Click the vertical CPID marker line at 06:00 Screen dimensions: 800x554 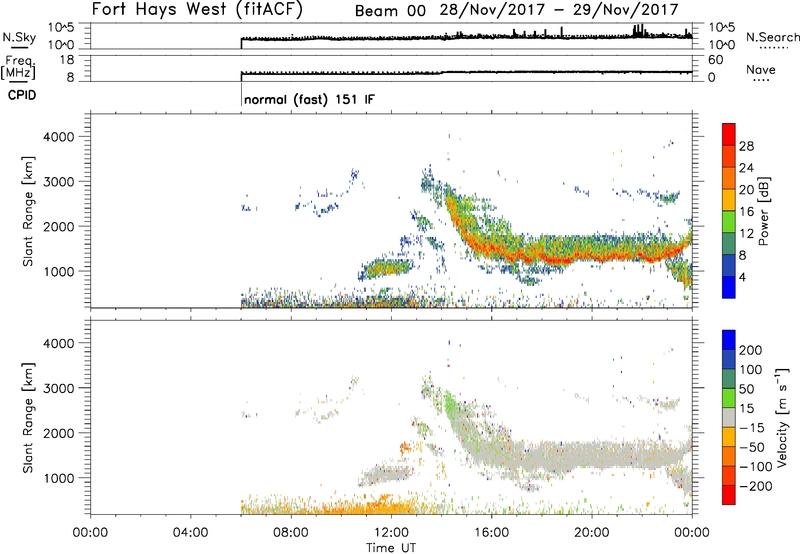pos(241,94)
